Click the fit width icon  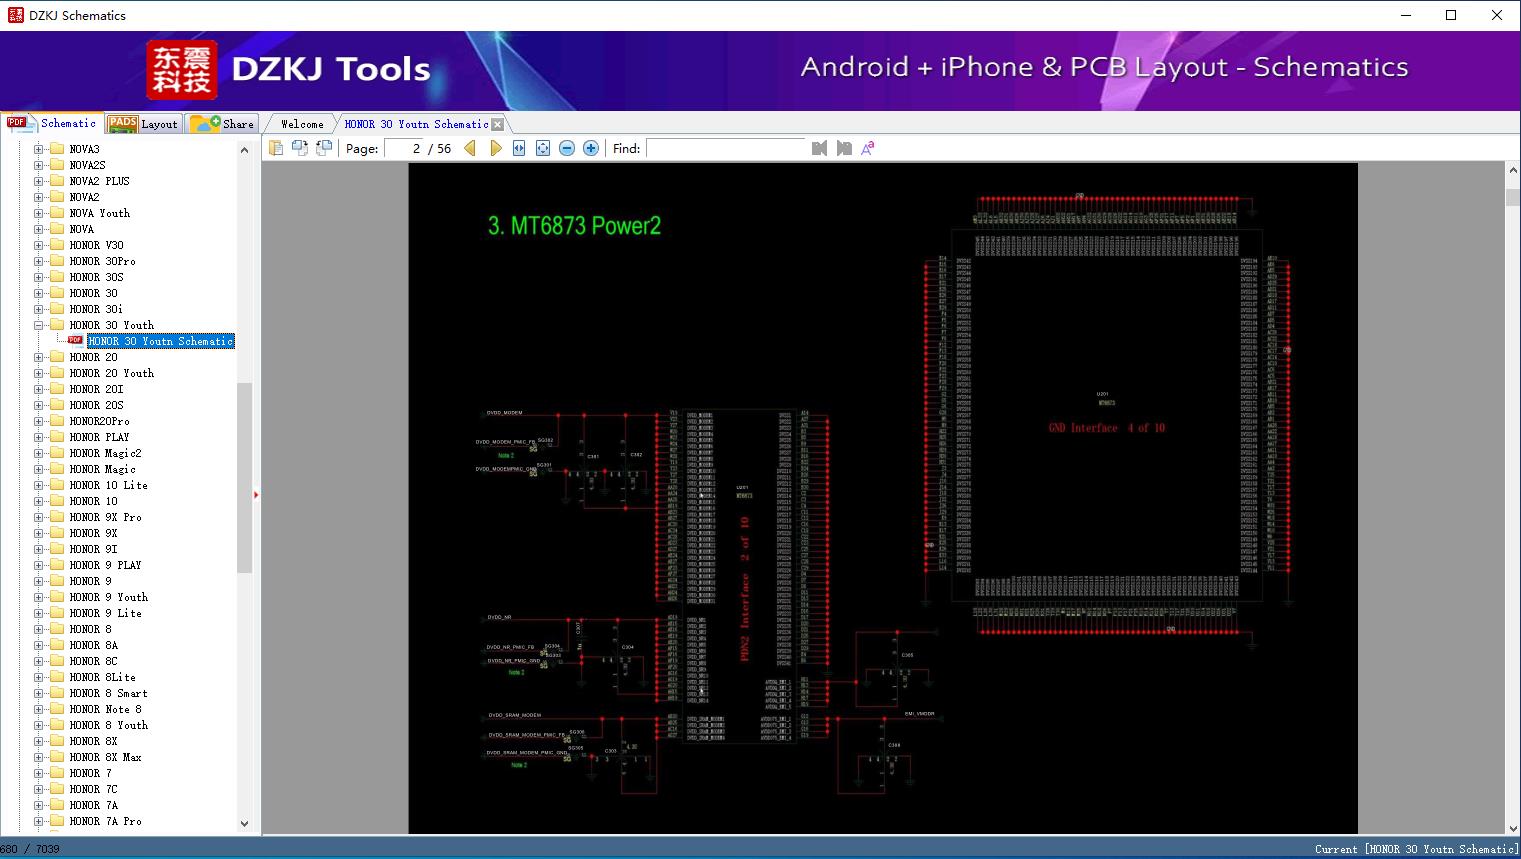[519, 148]
